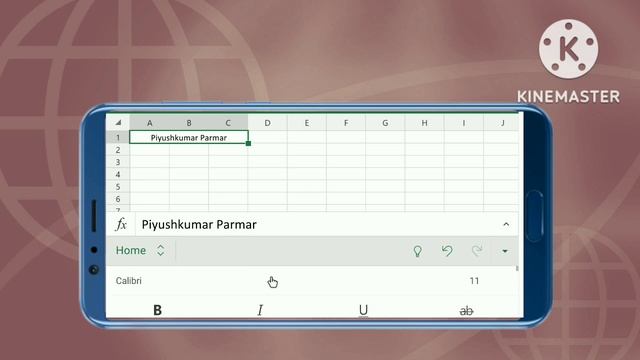Undo the last action
This screenshot has height=360, width=640.
pos(447,250)
